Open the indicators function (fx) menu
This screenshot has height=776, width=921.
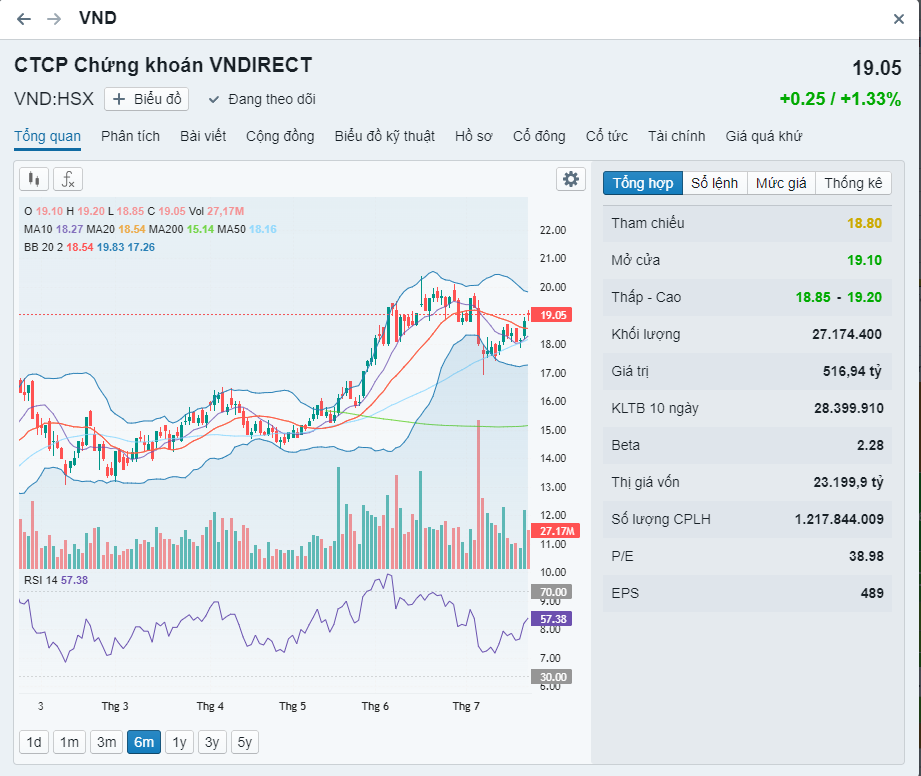coord(68,179)
